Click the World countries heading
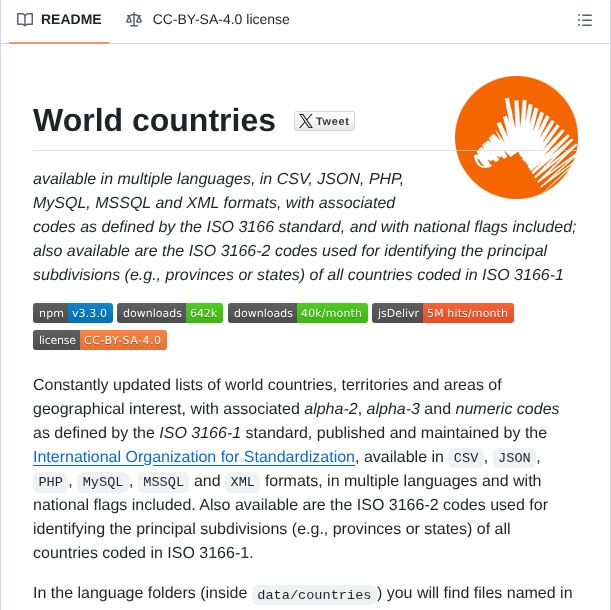The height and width of the screenshot is (610, 611). click(x=154, y=120)
